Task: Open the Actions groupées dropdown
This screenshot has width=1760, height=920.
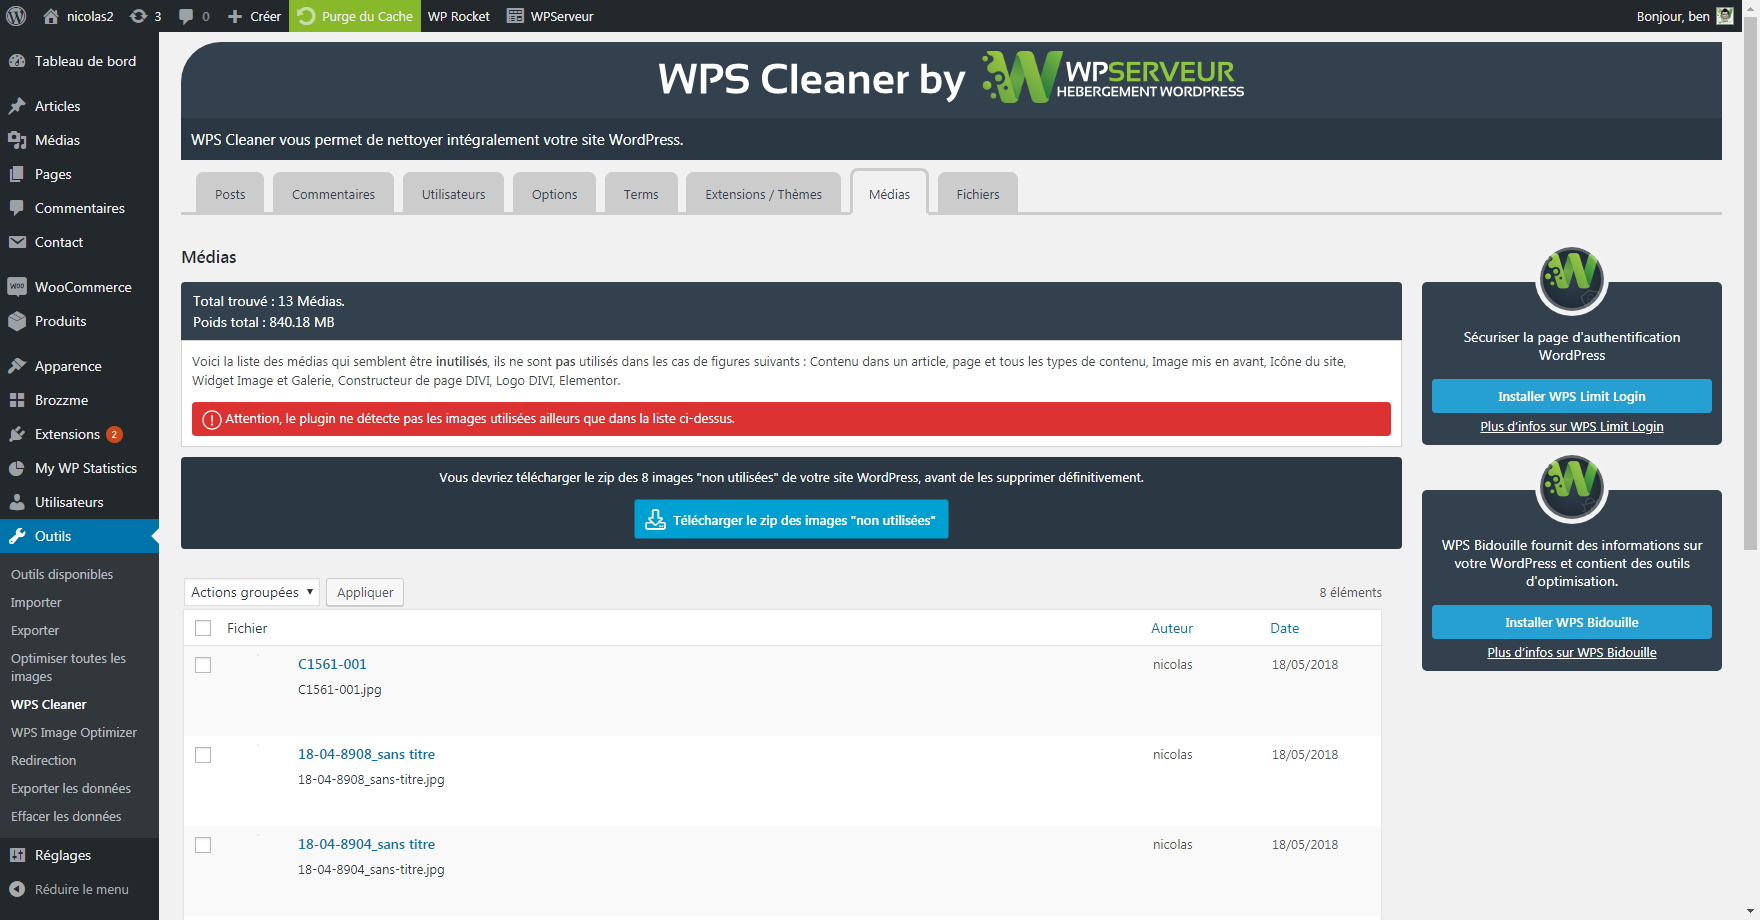Action: click(252, 592)
